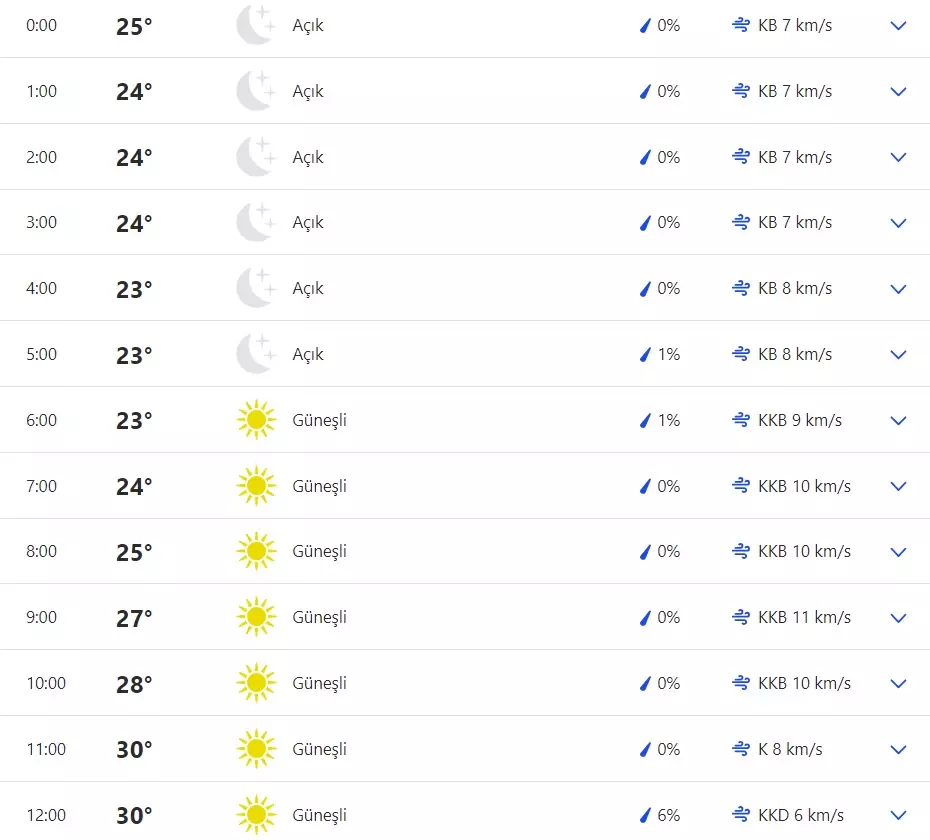Expand the 8:00 forecast row
The width and height of the screenshot is (930, 840).
(x=898, y=552)
